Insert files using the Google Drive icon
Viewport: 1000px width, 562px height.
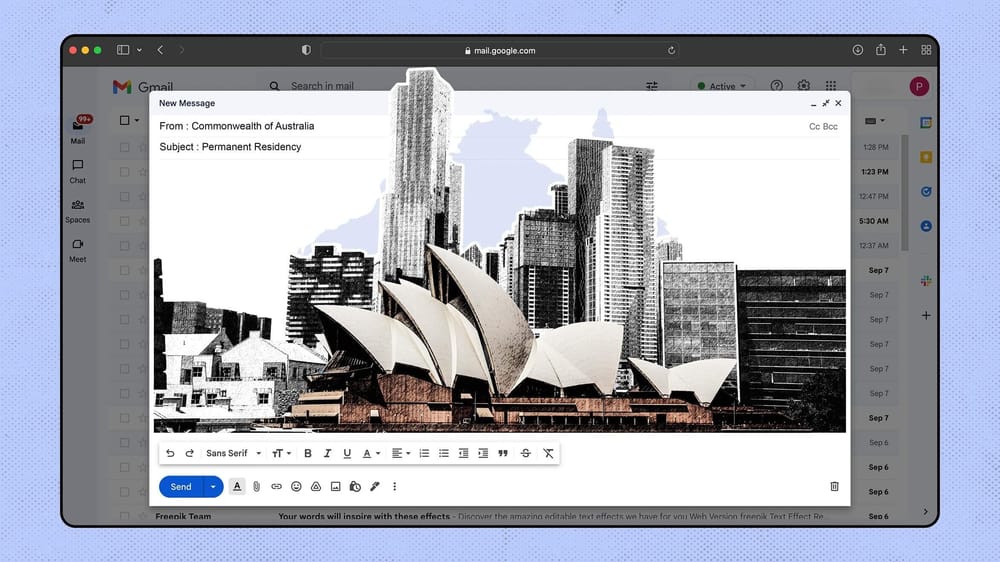click(x=316, y=487)
